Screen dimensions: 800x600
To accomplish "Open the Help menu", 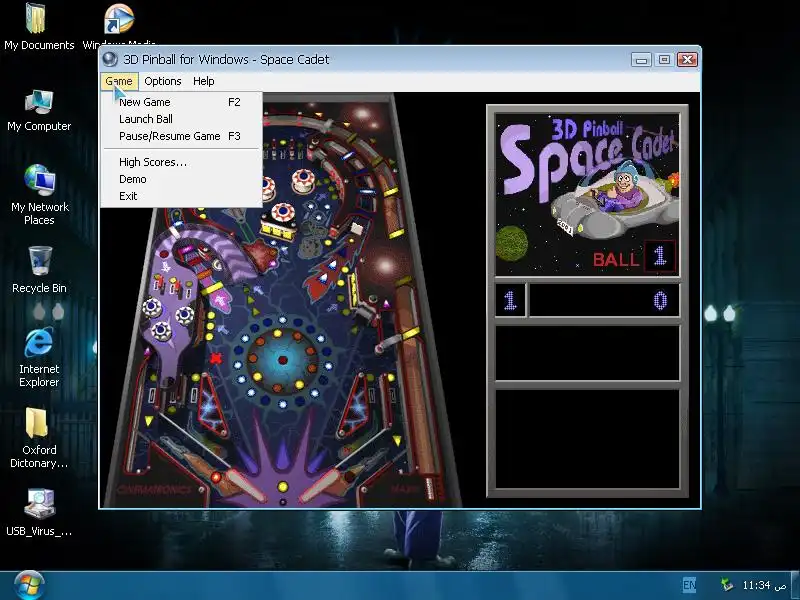I will pos(204,81).
